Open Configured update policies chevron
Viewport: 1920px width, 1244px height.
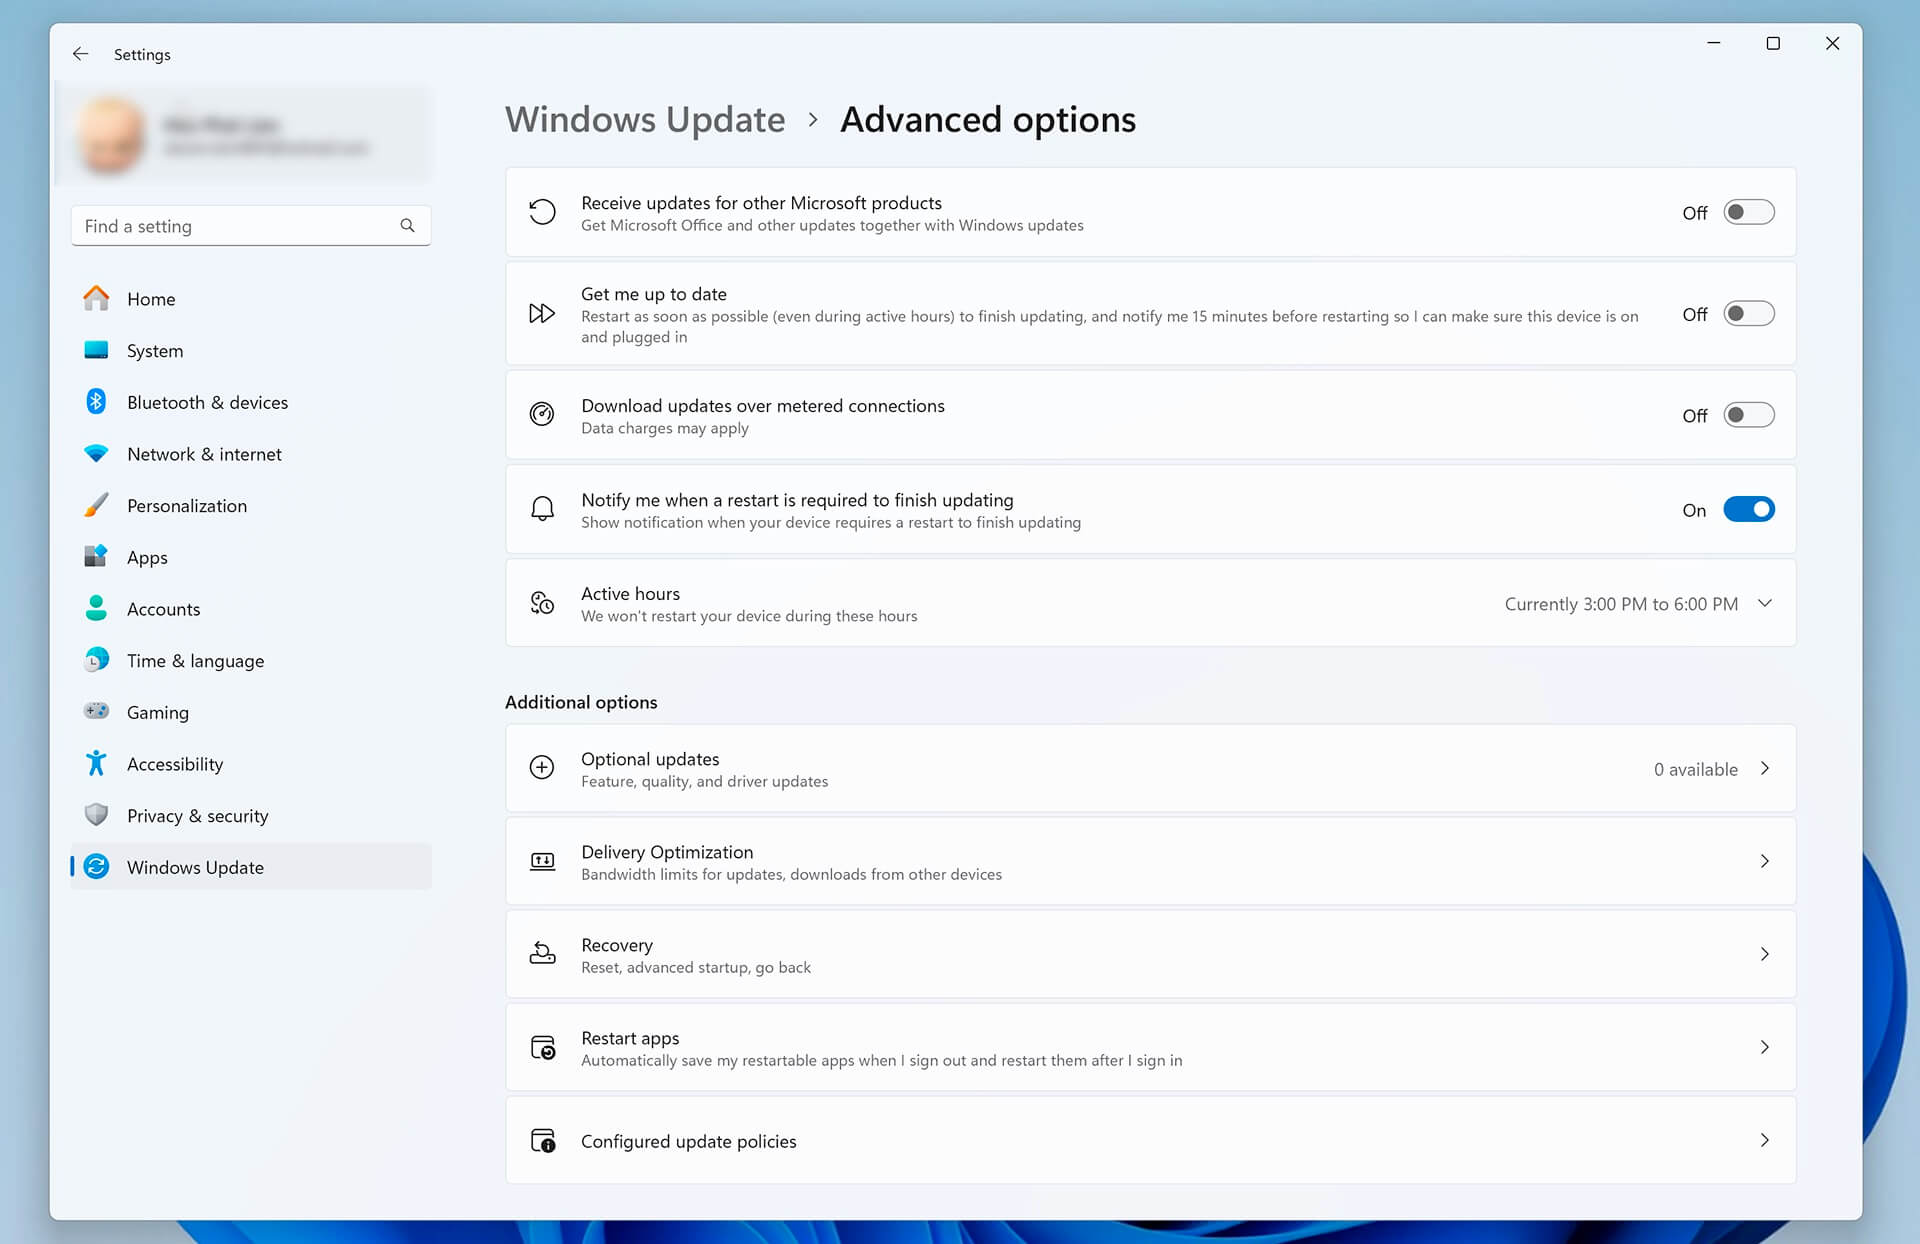1765,1140
